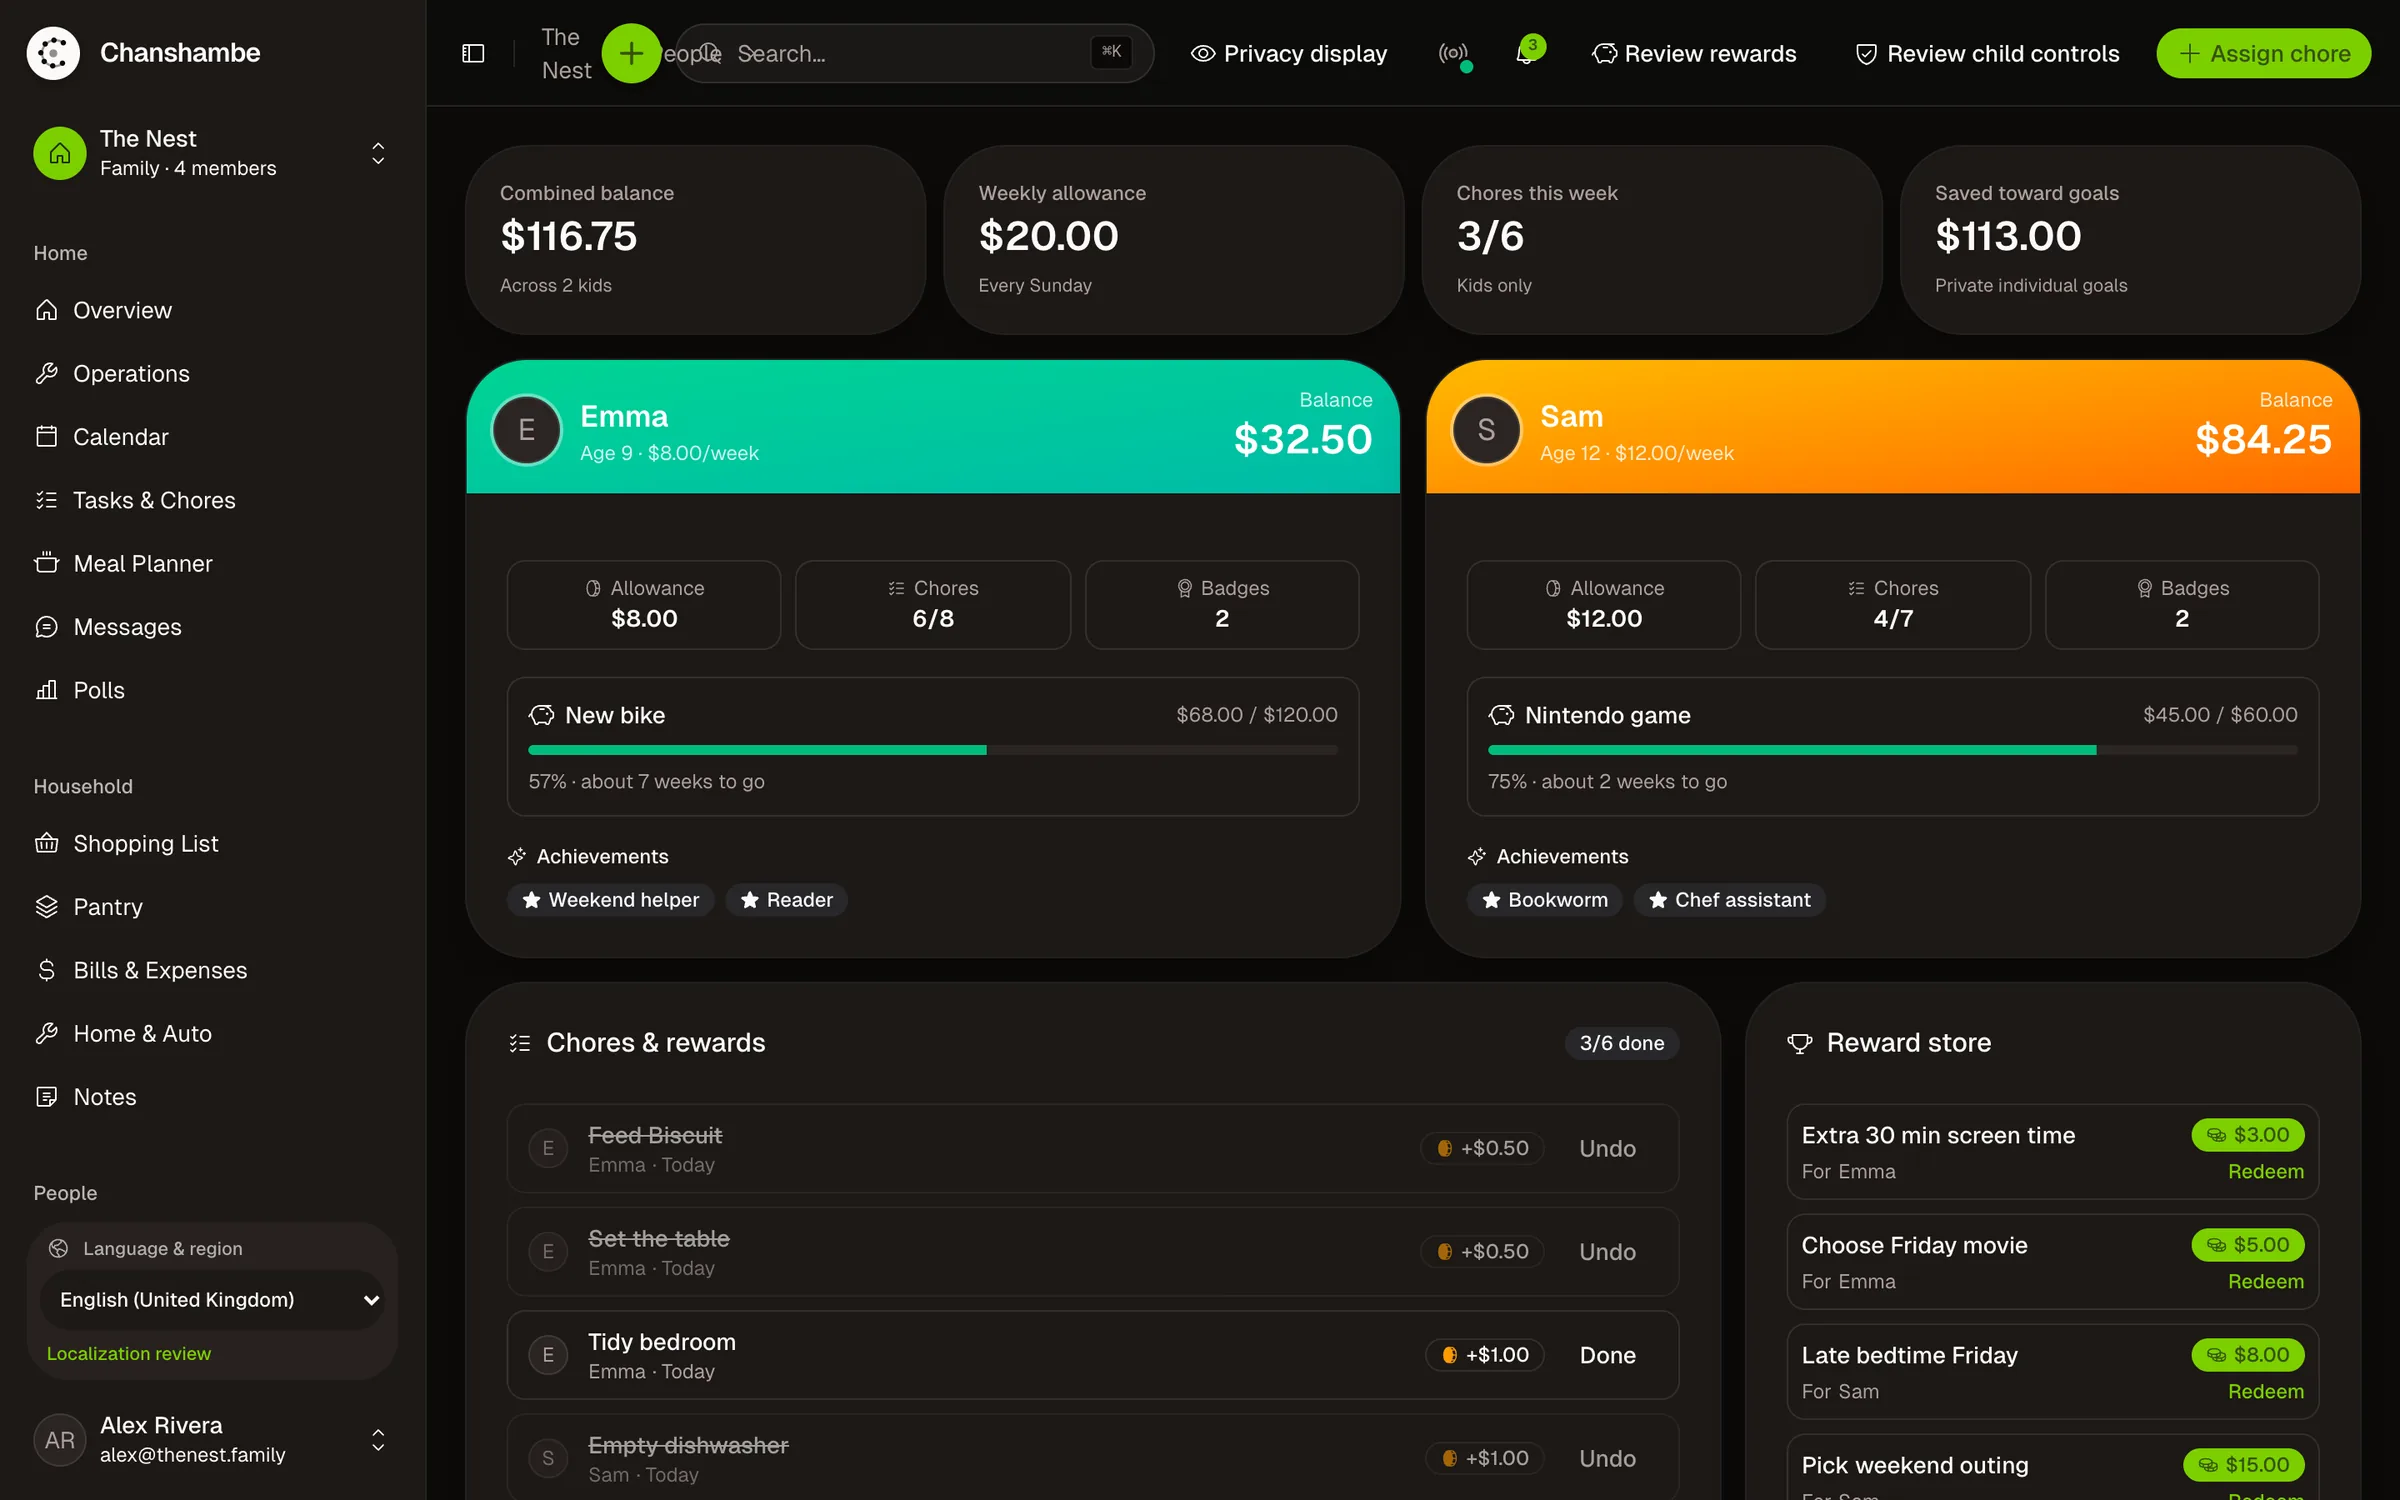Open the English (United Kingdom) language dropdown
Screen dimensions: 2400x1500
coord(212,1300)
